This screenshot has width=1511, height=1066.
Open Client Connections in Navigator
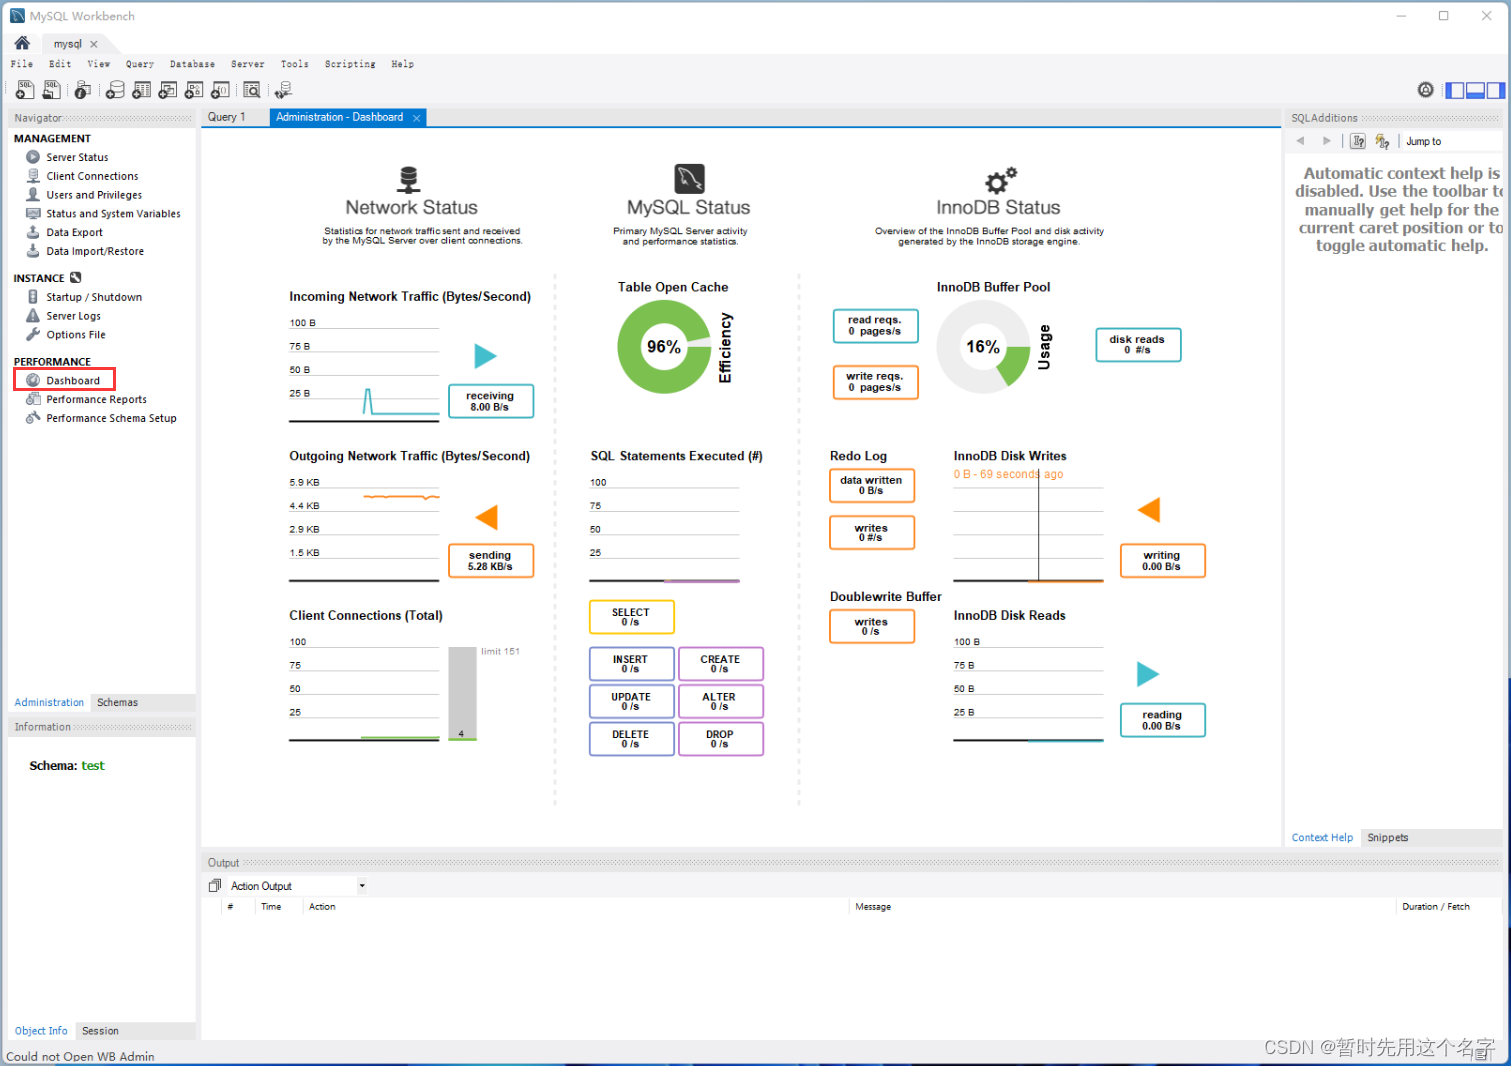[92, 176]
